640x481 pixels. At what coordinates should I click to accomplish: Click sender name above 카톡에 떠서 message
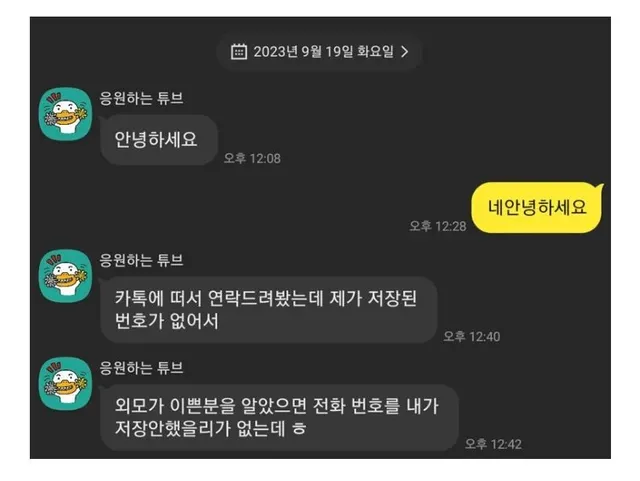(x=141, y=260)
